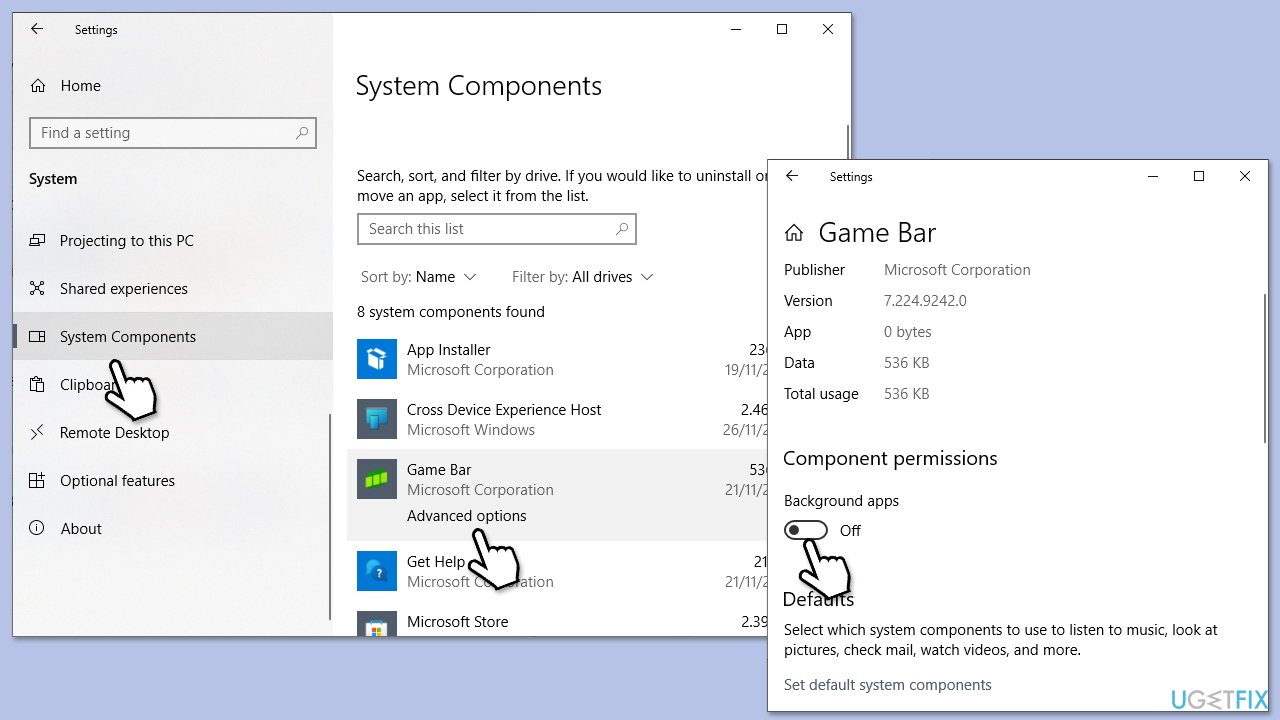Select the App Installer component
This screenshot has height=720, width=1280.
[557, 360]
